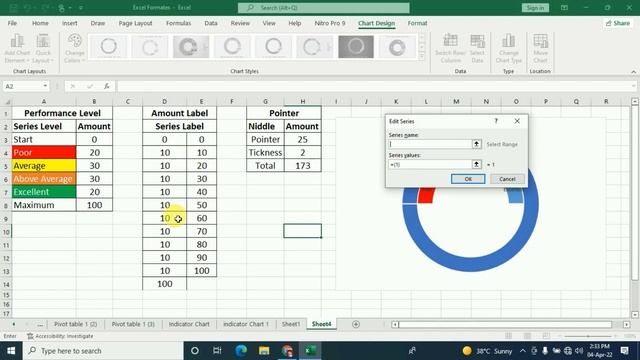640x360 pixels.
Task: Click the Sign in button
Action: [x=535, y=8]
